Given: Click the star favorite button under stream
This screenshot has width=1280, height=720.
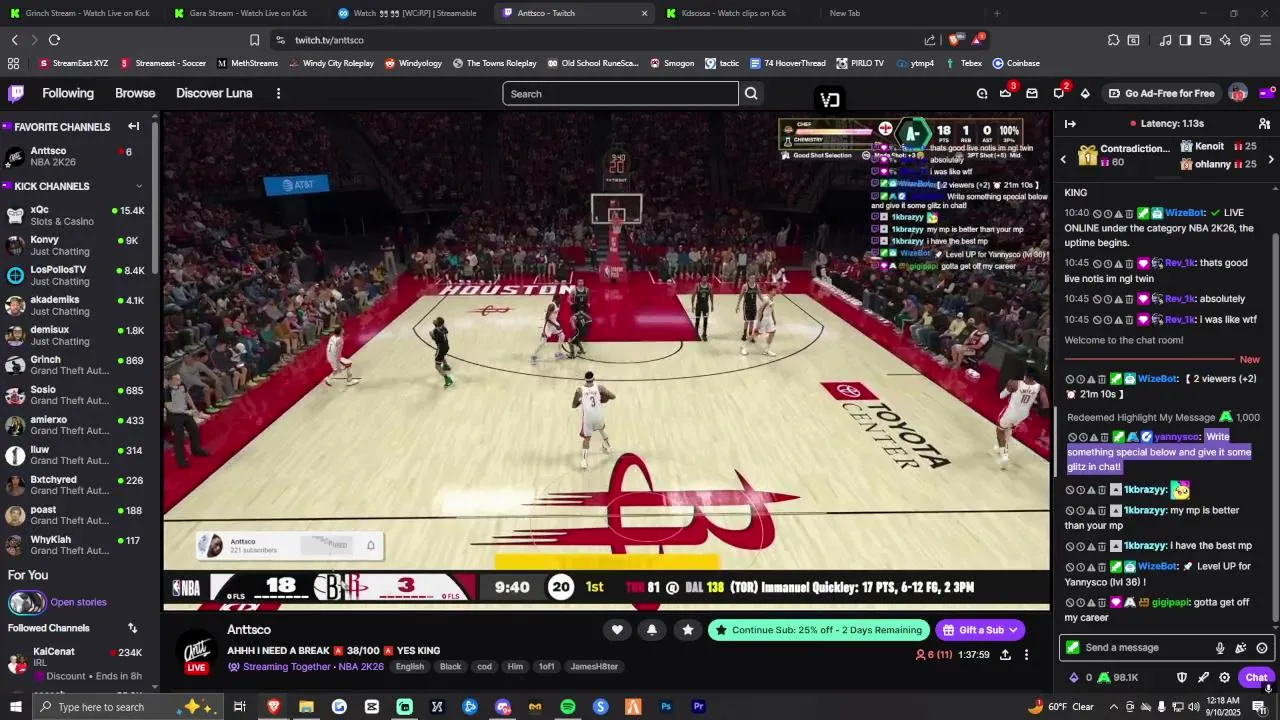Looking at the screenshot, I should [x=687, y=629].
